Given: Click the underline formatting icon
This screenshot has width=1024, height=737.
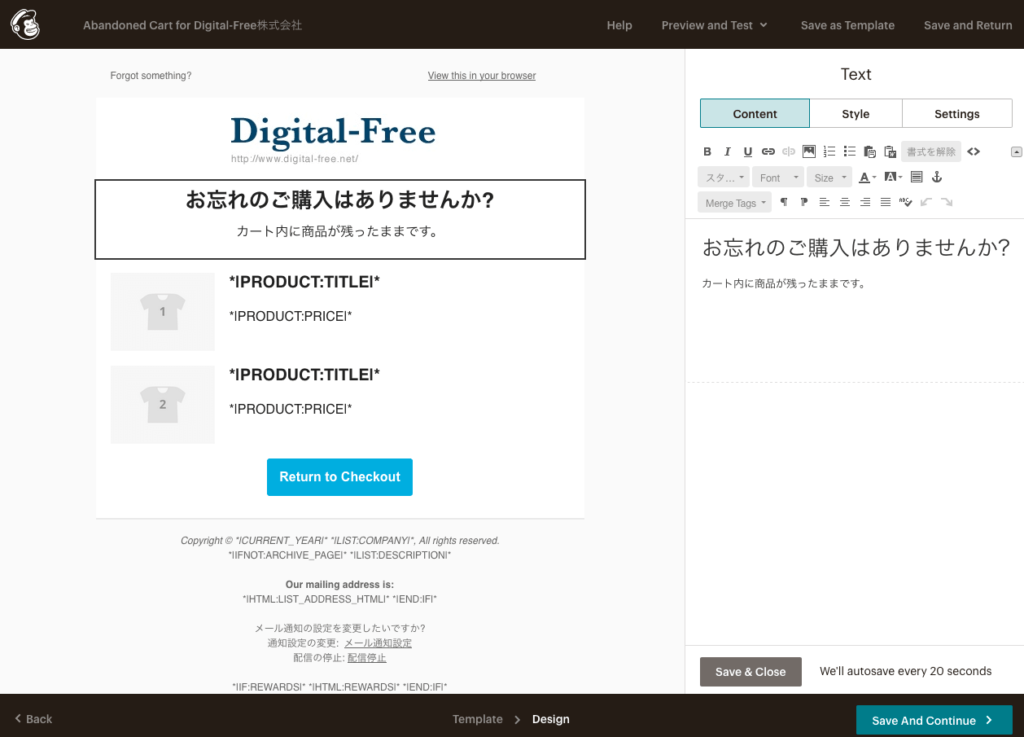Looking at the screenshot, I should (747, 152).
